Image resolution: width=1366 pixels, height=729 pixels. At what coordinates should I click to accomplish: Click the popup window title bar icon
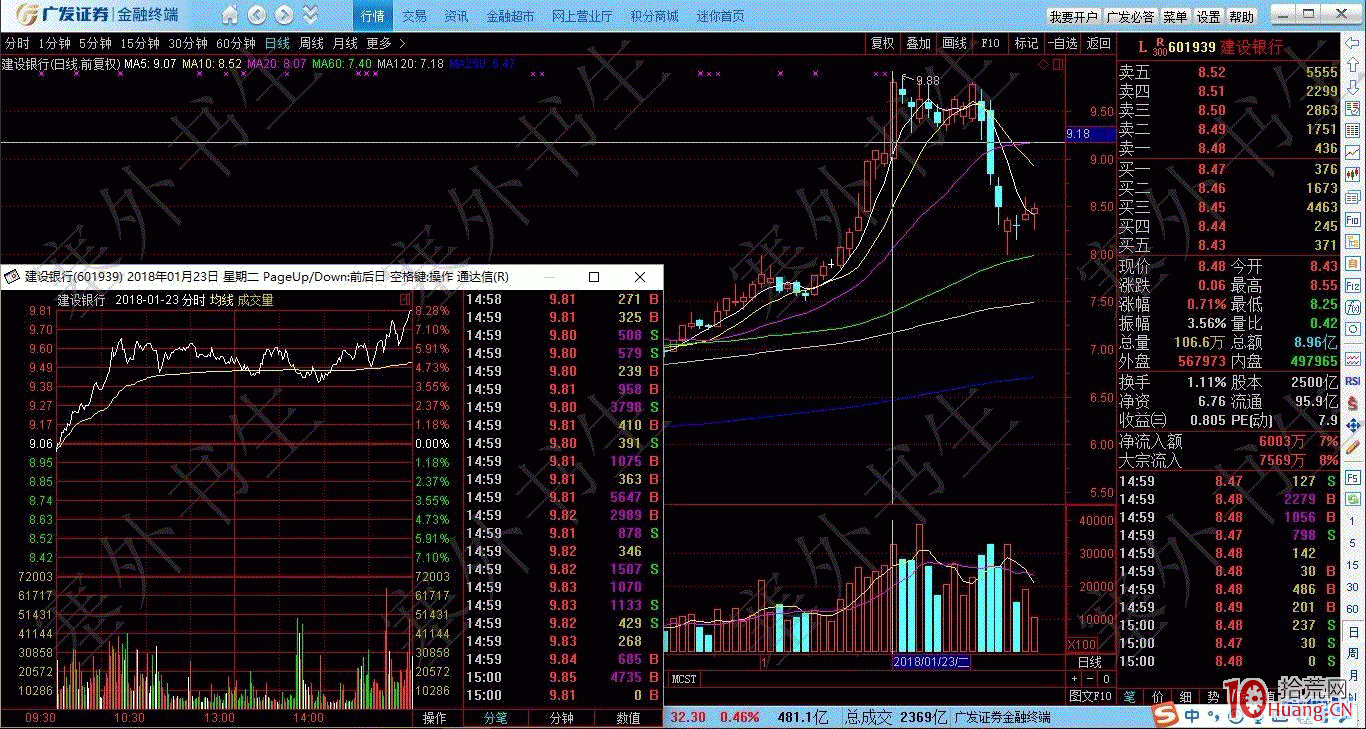pyautogui.click(x=12, y=277)
